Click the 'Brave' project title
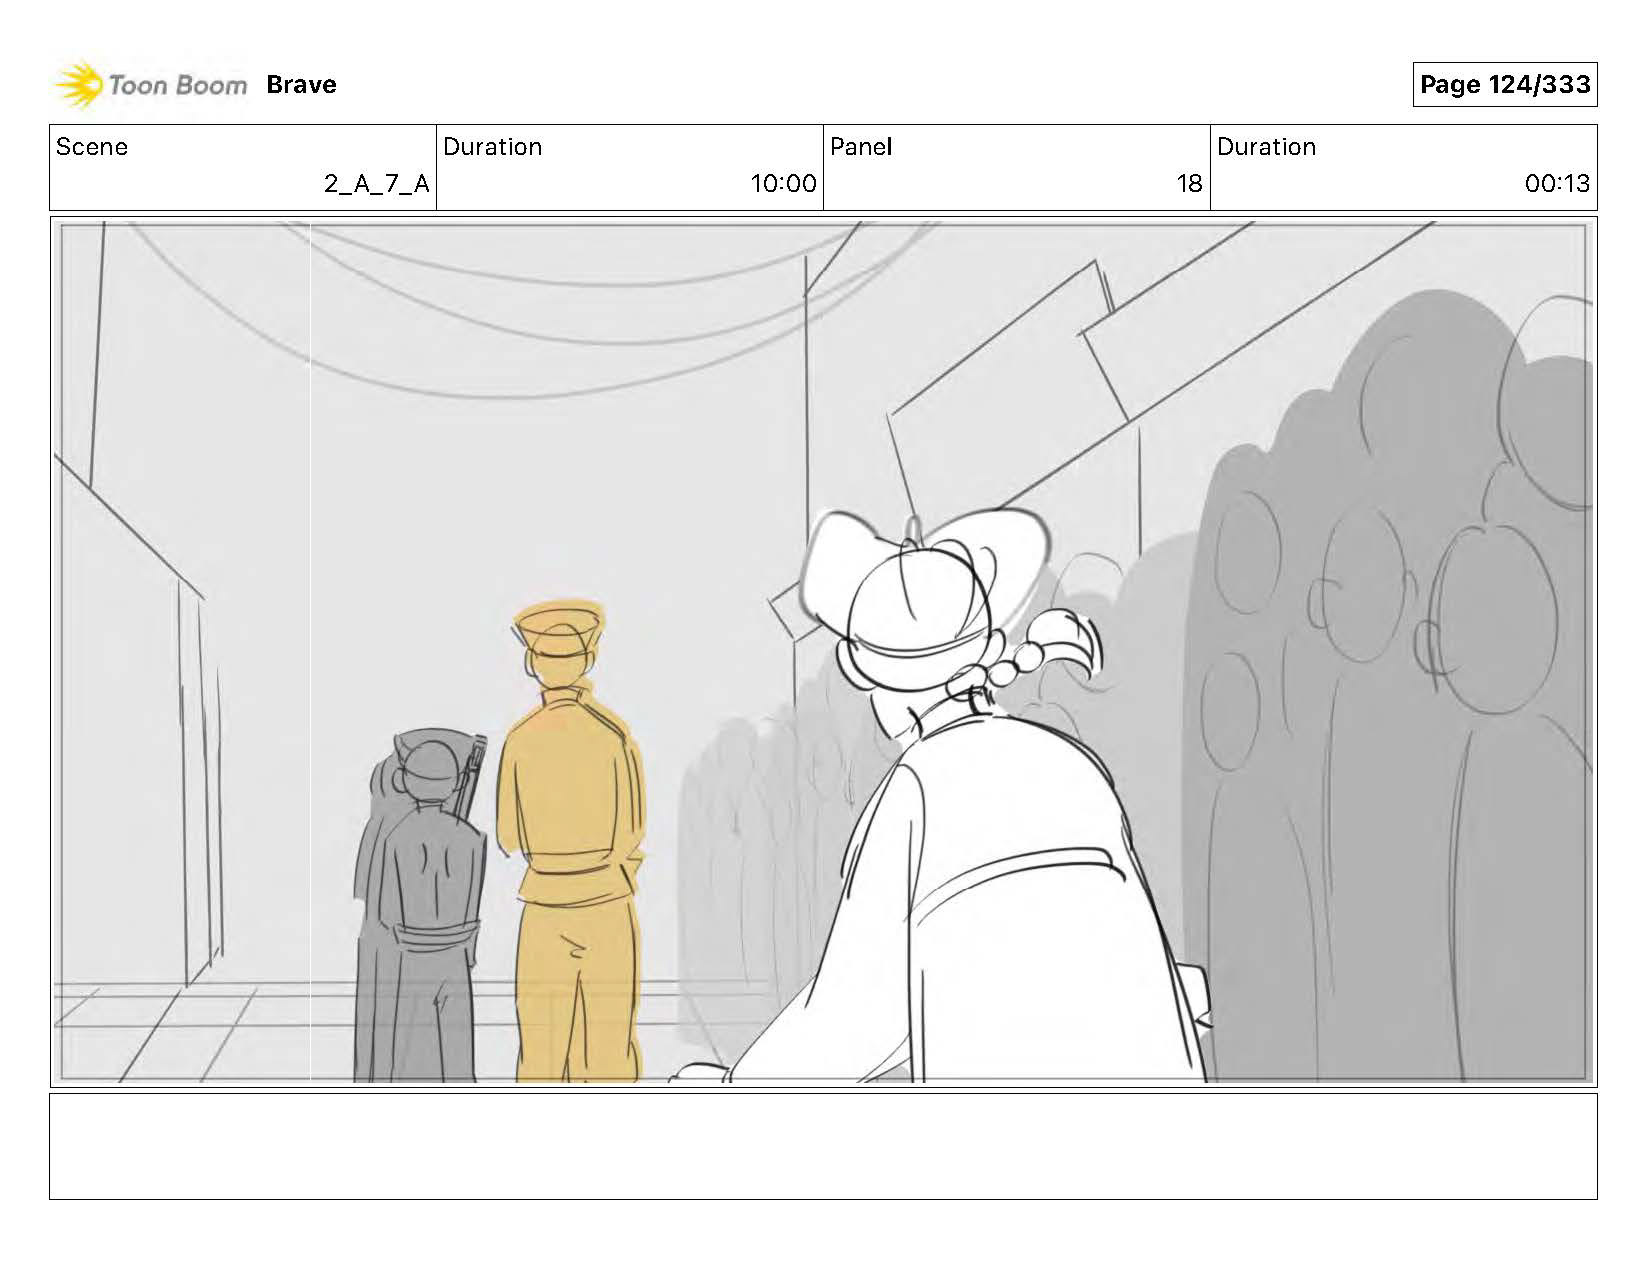The image size is (1650, 1275). click(301, 85)
